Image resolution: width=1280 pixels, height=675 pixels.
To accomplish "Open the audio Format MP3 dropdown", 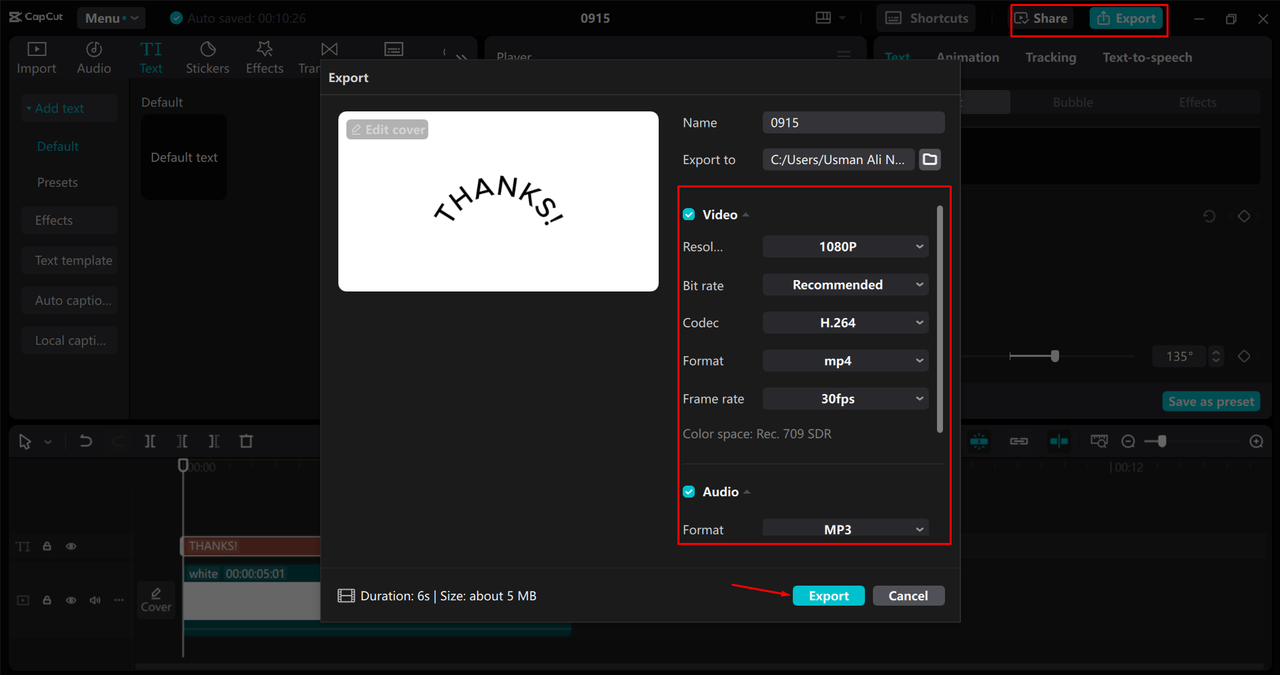I will click(846, 529).
